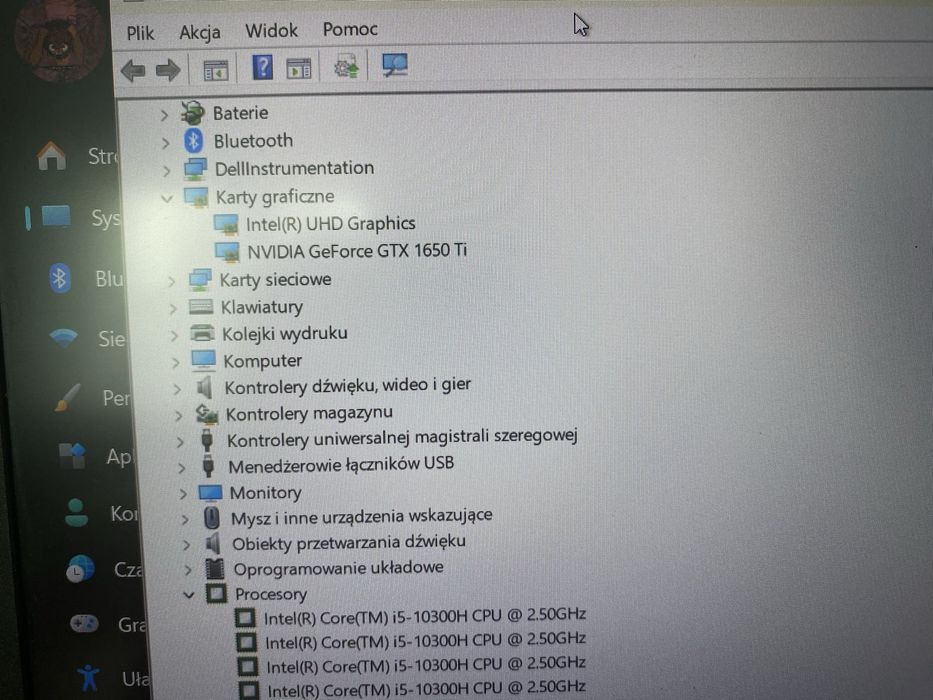The height and width of the screenshot is (700, 933).
Task: Collapse the Karty graficzne category
Action: click(167, 198)
